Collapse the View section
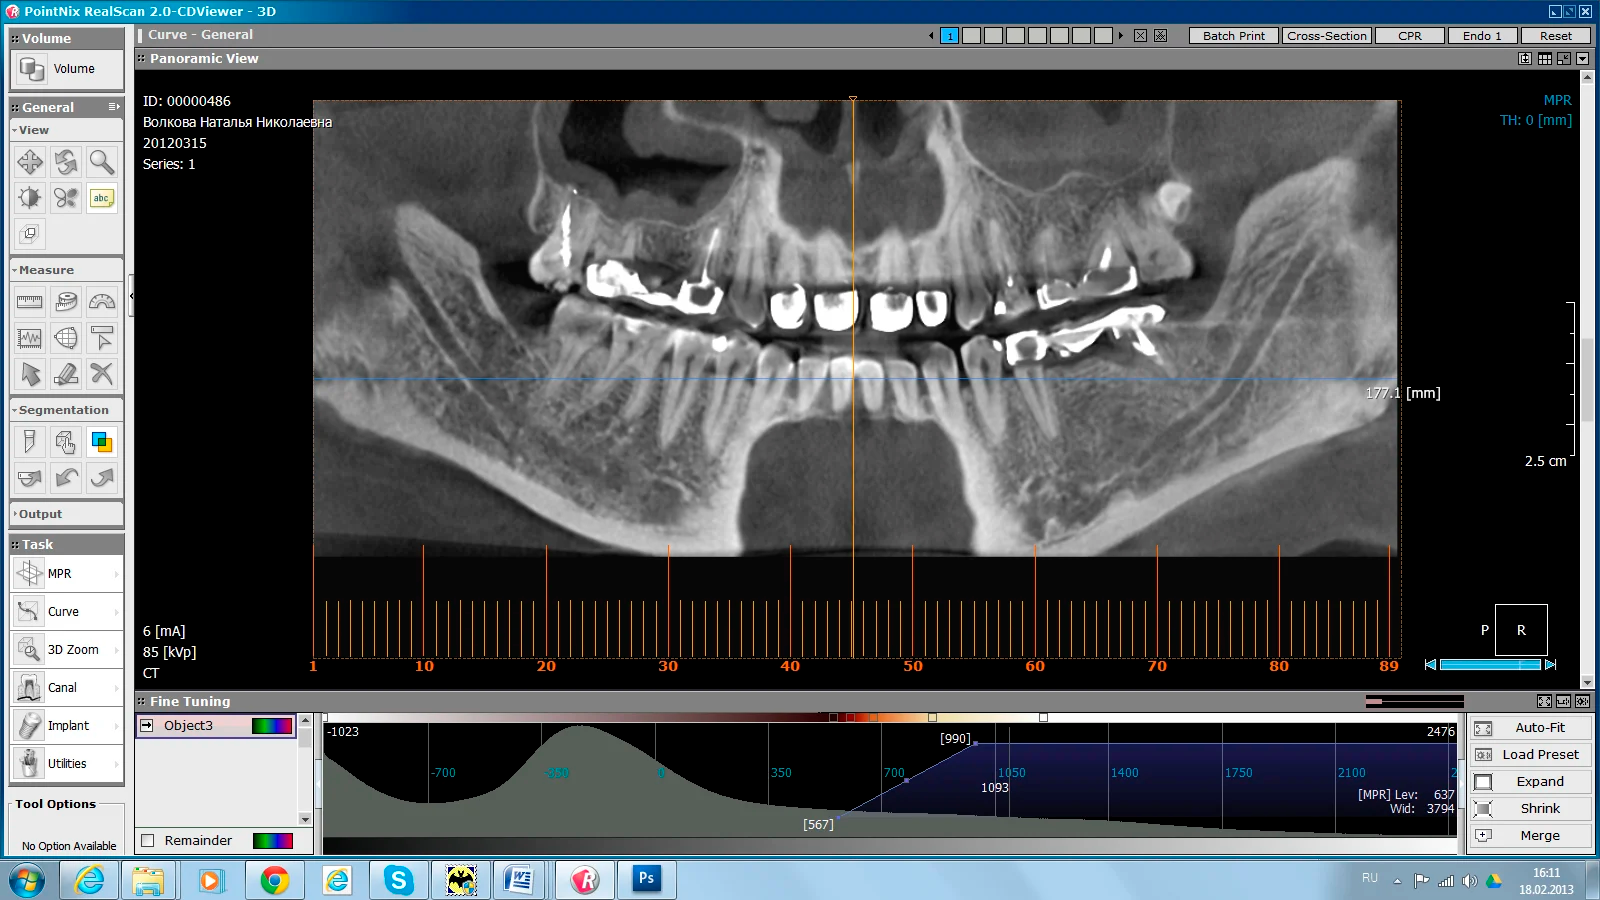This screenshot has width=1600, height=900. 66,130
